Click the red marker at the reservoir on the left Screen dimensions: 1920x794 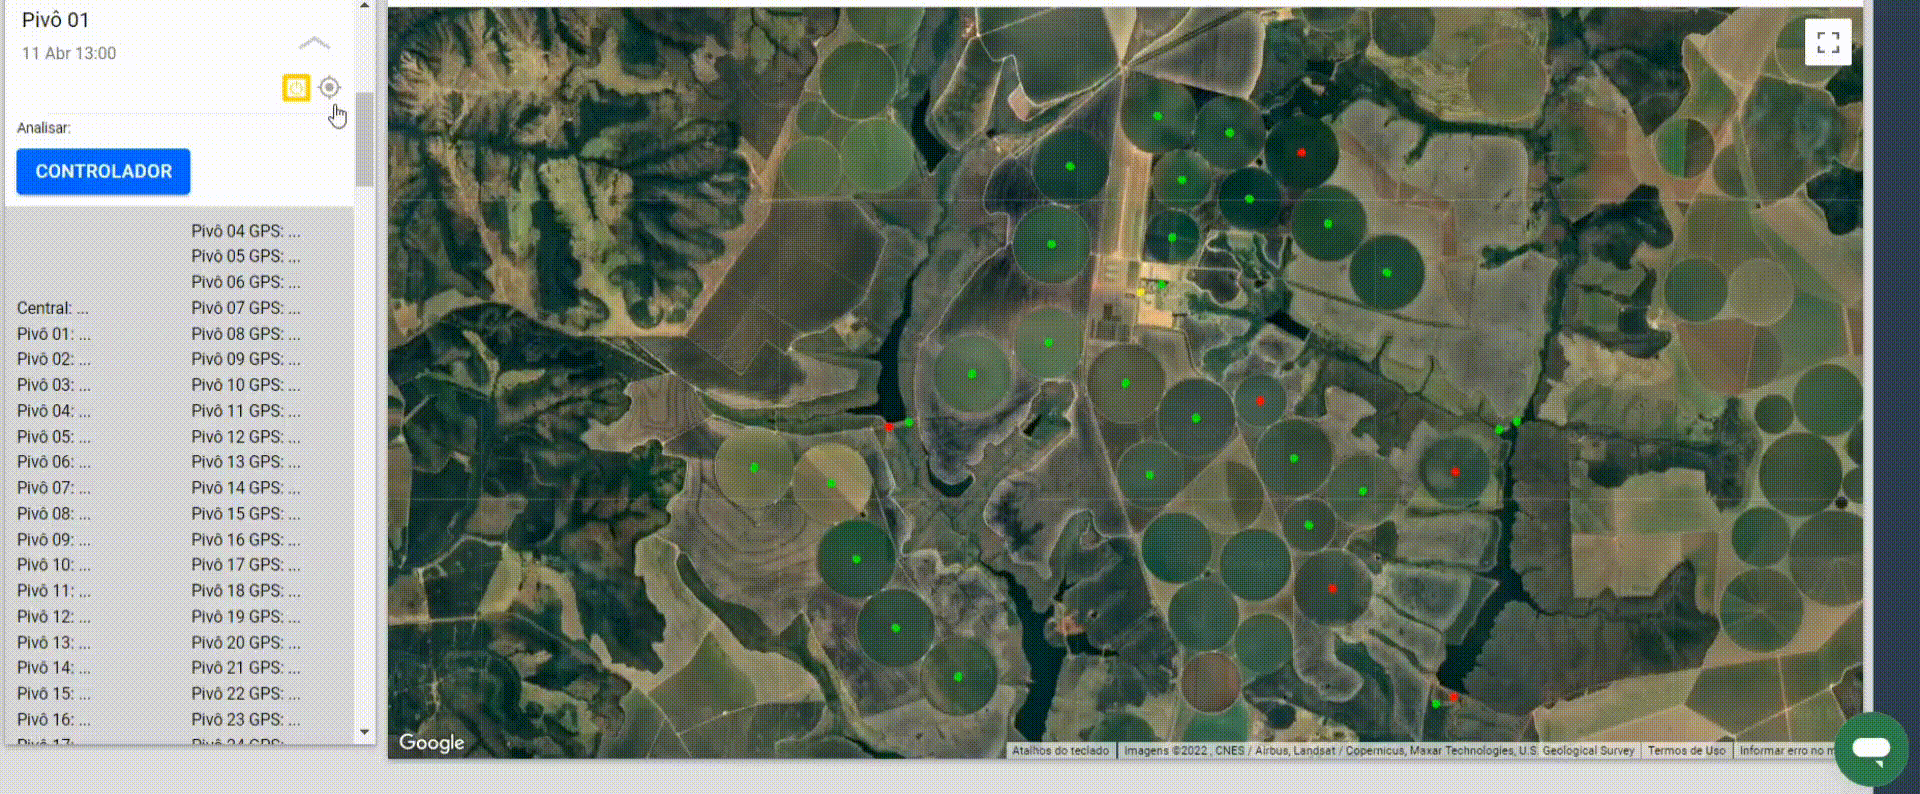(888, 427)
